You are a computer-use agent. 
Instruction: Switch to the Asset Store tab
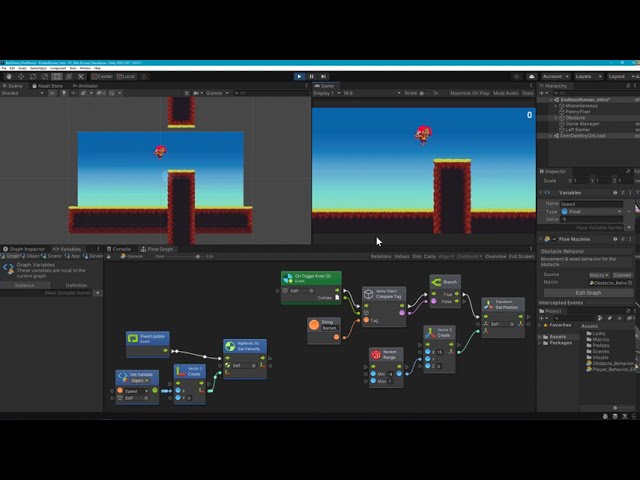48,86
